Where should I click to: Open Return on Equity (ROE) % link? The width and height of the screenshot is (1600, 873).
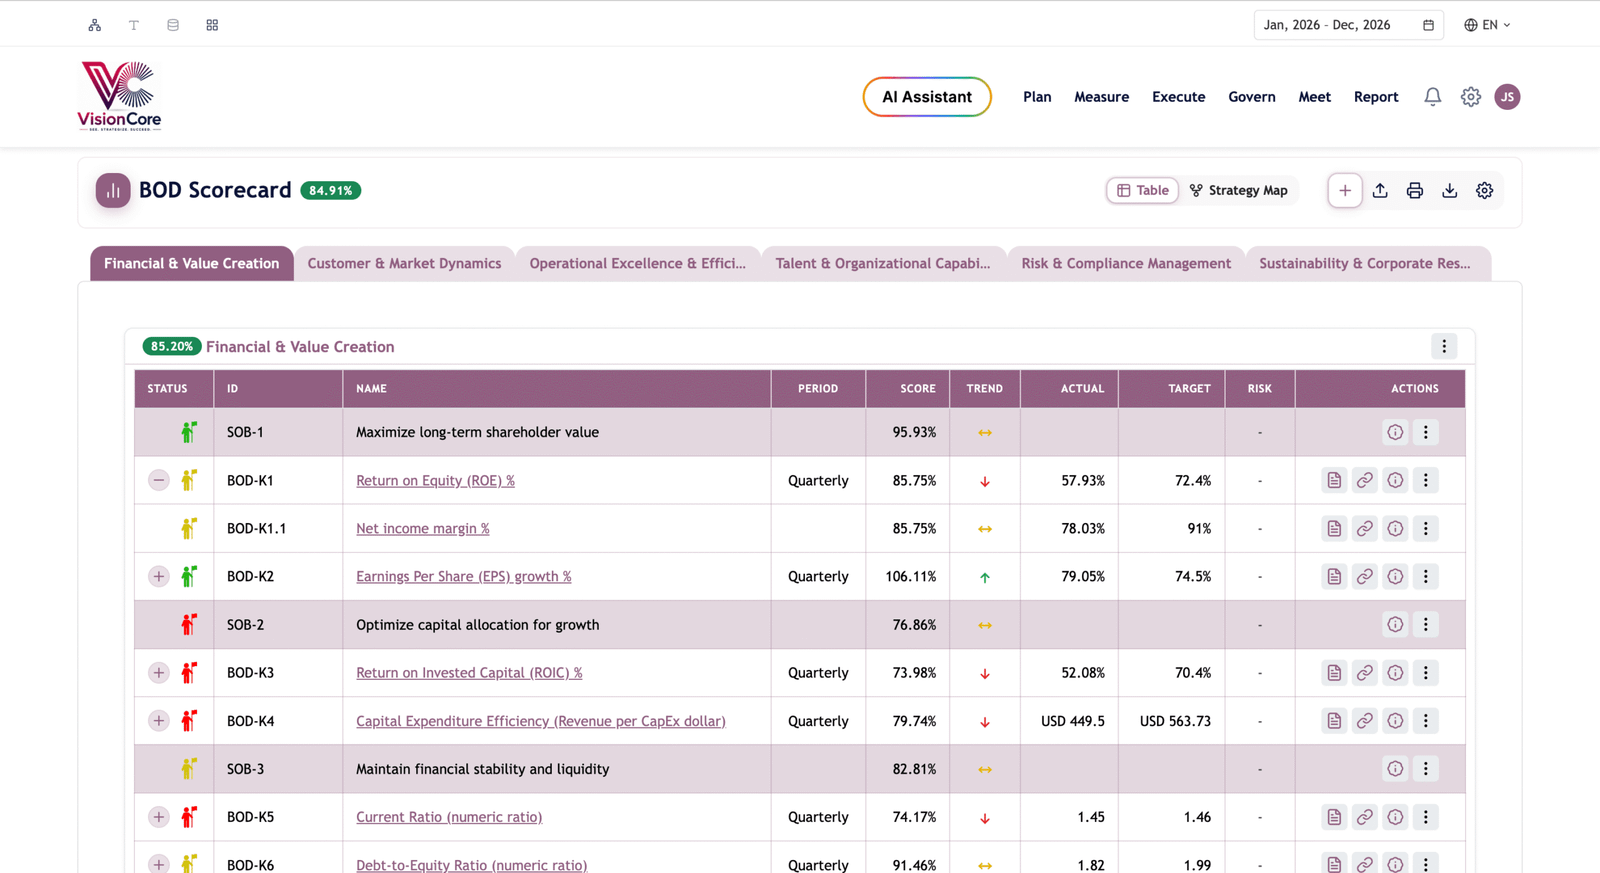pyautogui.click(x=435, y=480)
